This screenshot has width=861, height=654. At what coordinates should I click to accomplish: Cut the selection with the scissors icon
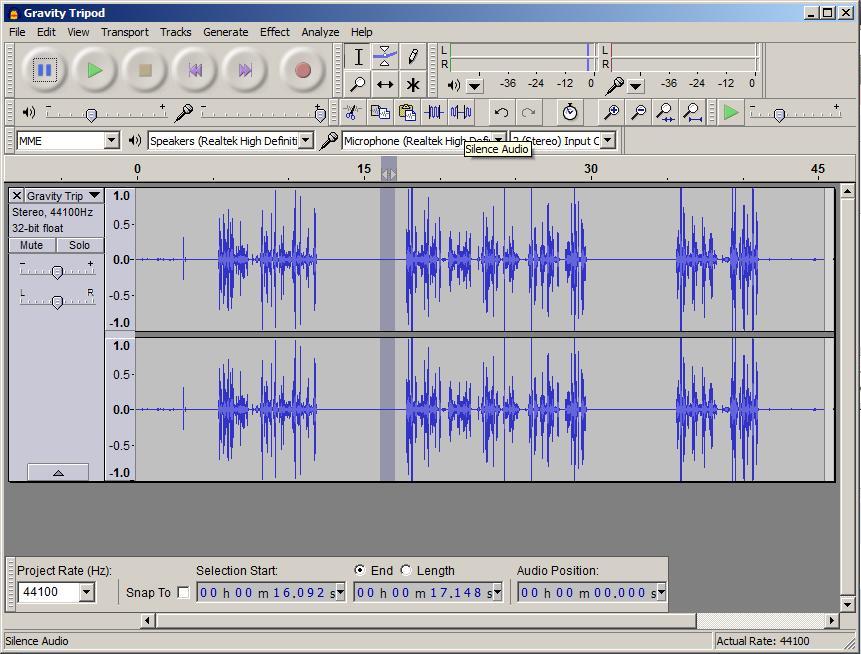(352, 113)
